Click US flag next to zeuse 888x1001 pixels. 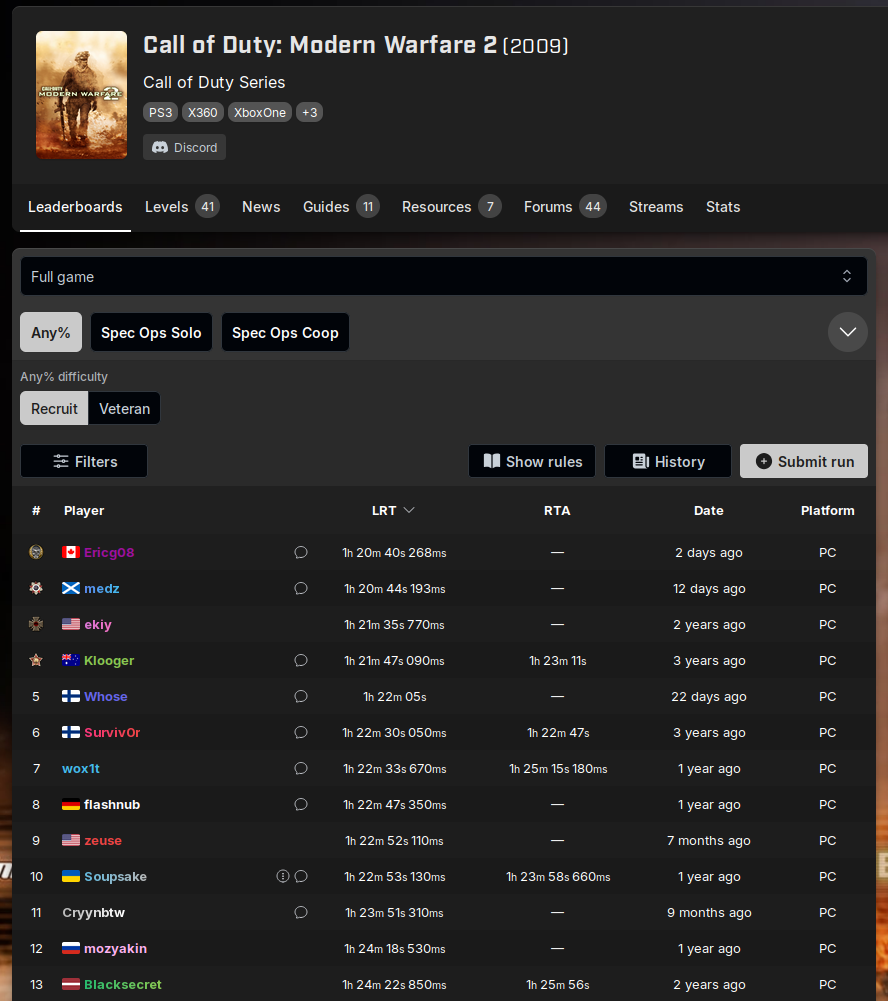[x=71, y=840]
